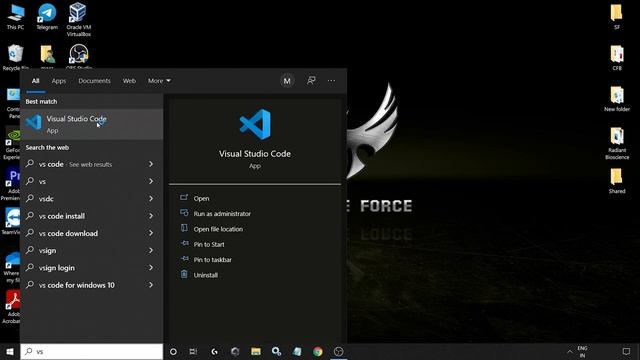640x360 pixels.
Task: Expand arrow for 'vs code for windows 10'
Action: [x=151, y=285]
